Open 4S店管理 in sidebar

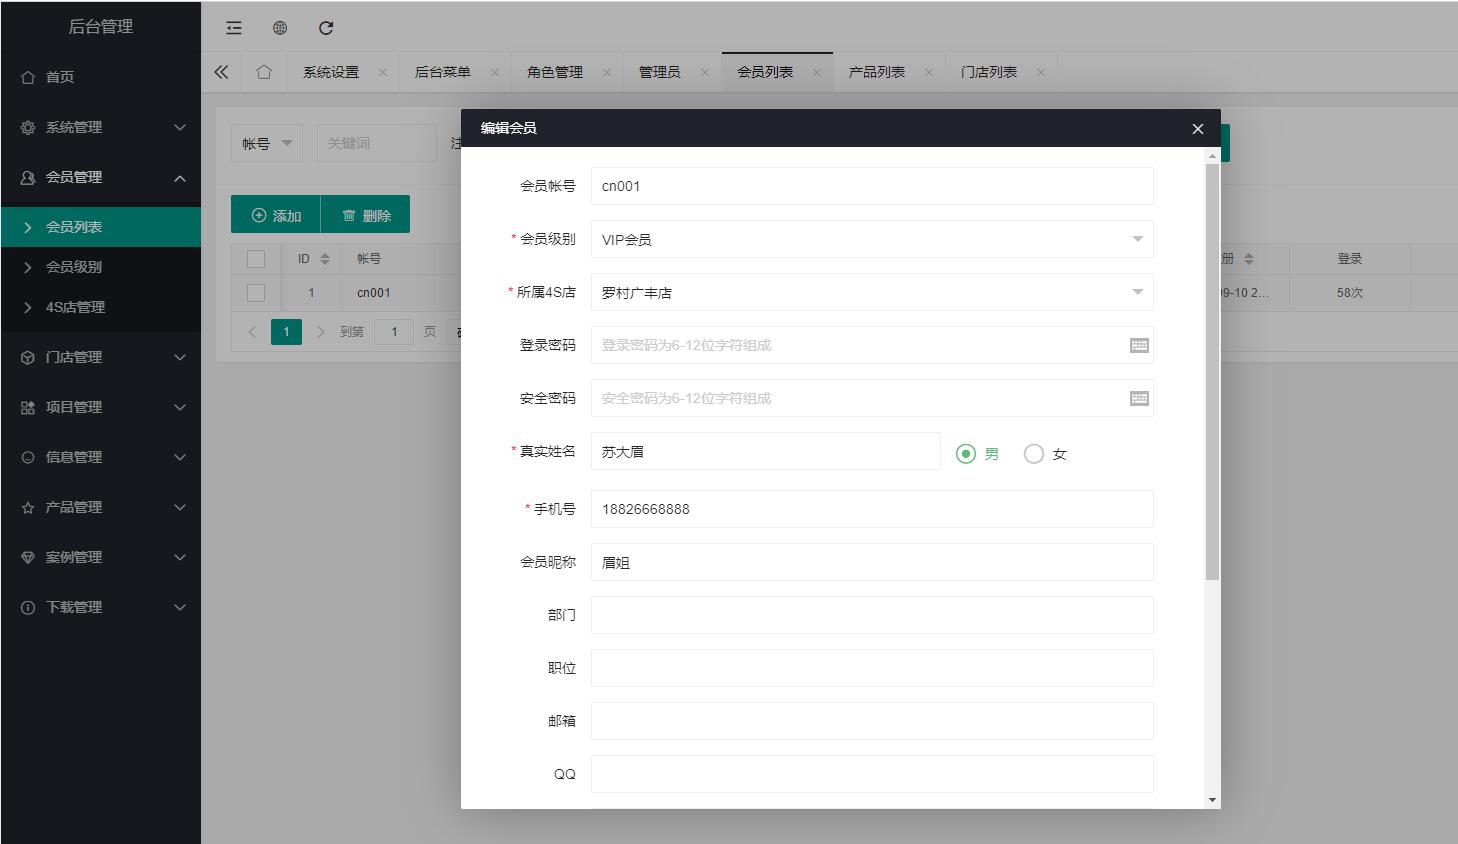pos(100,307)
